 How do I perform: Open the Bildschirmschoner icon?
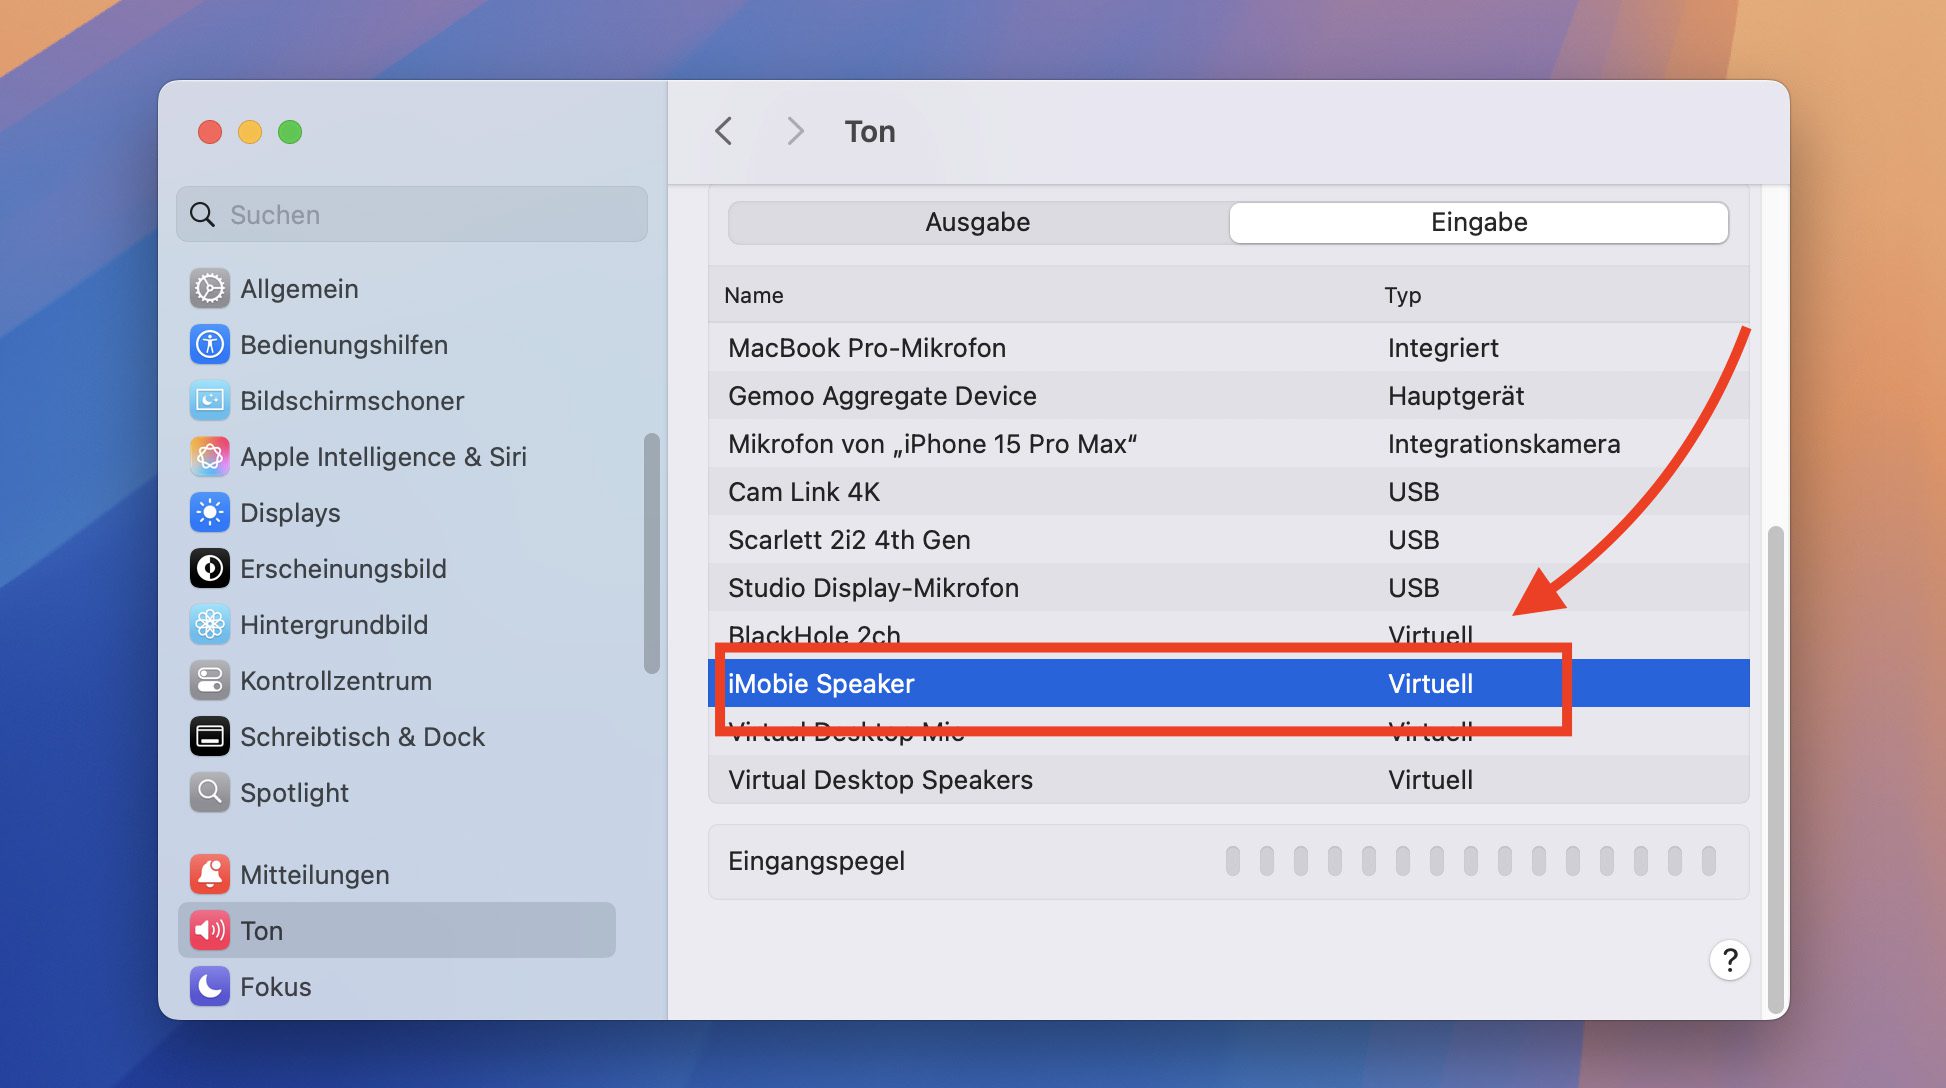click(x=210, y=401)
